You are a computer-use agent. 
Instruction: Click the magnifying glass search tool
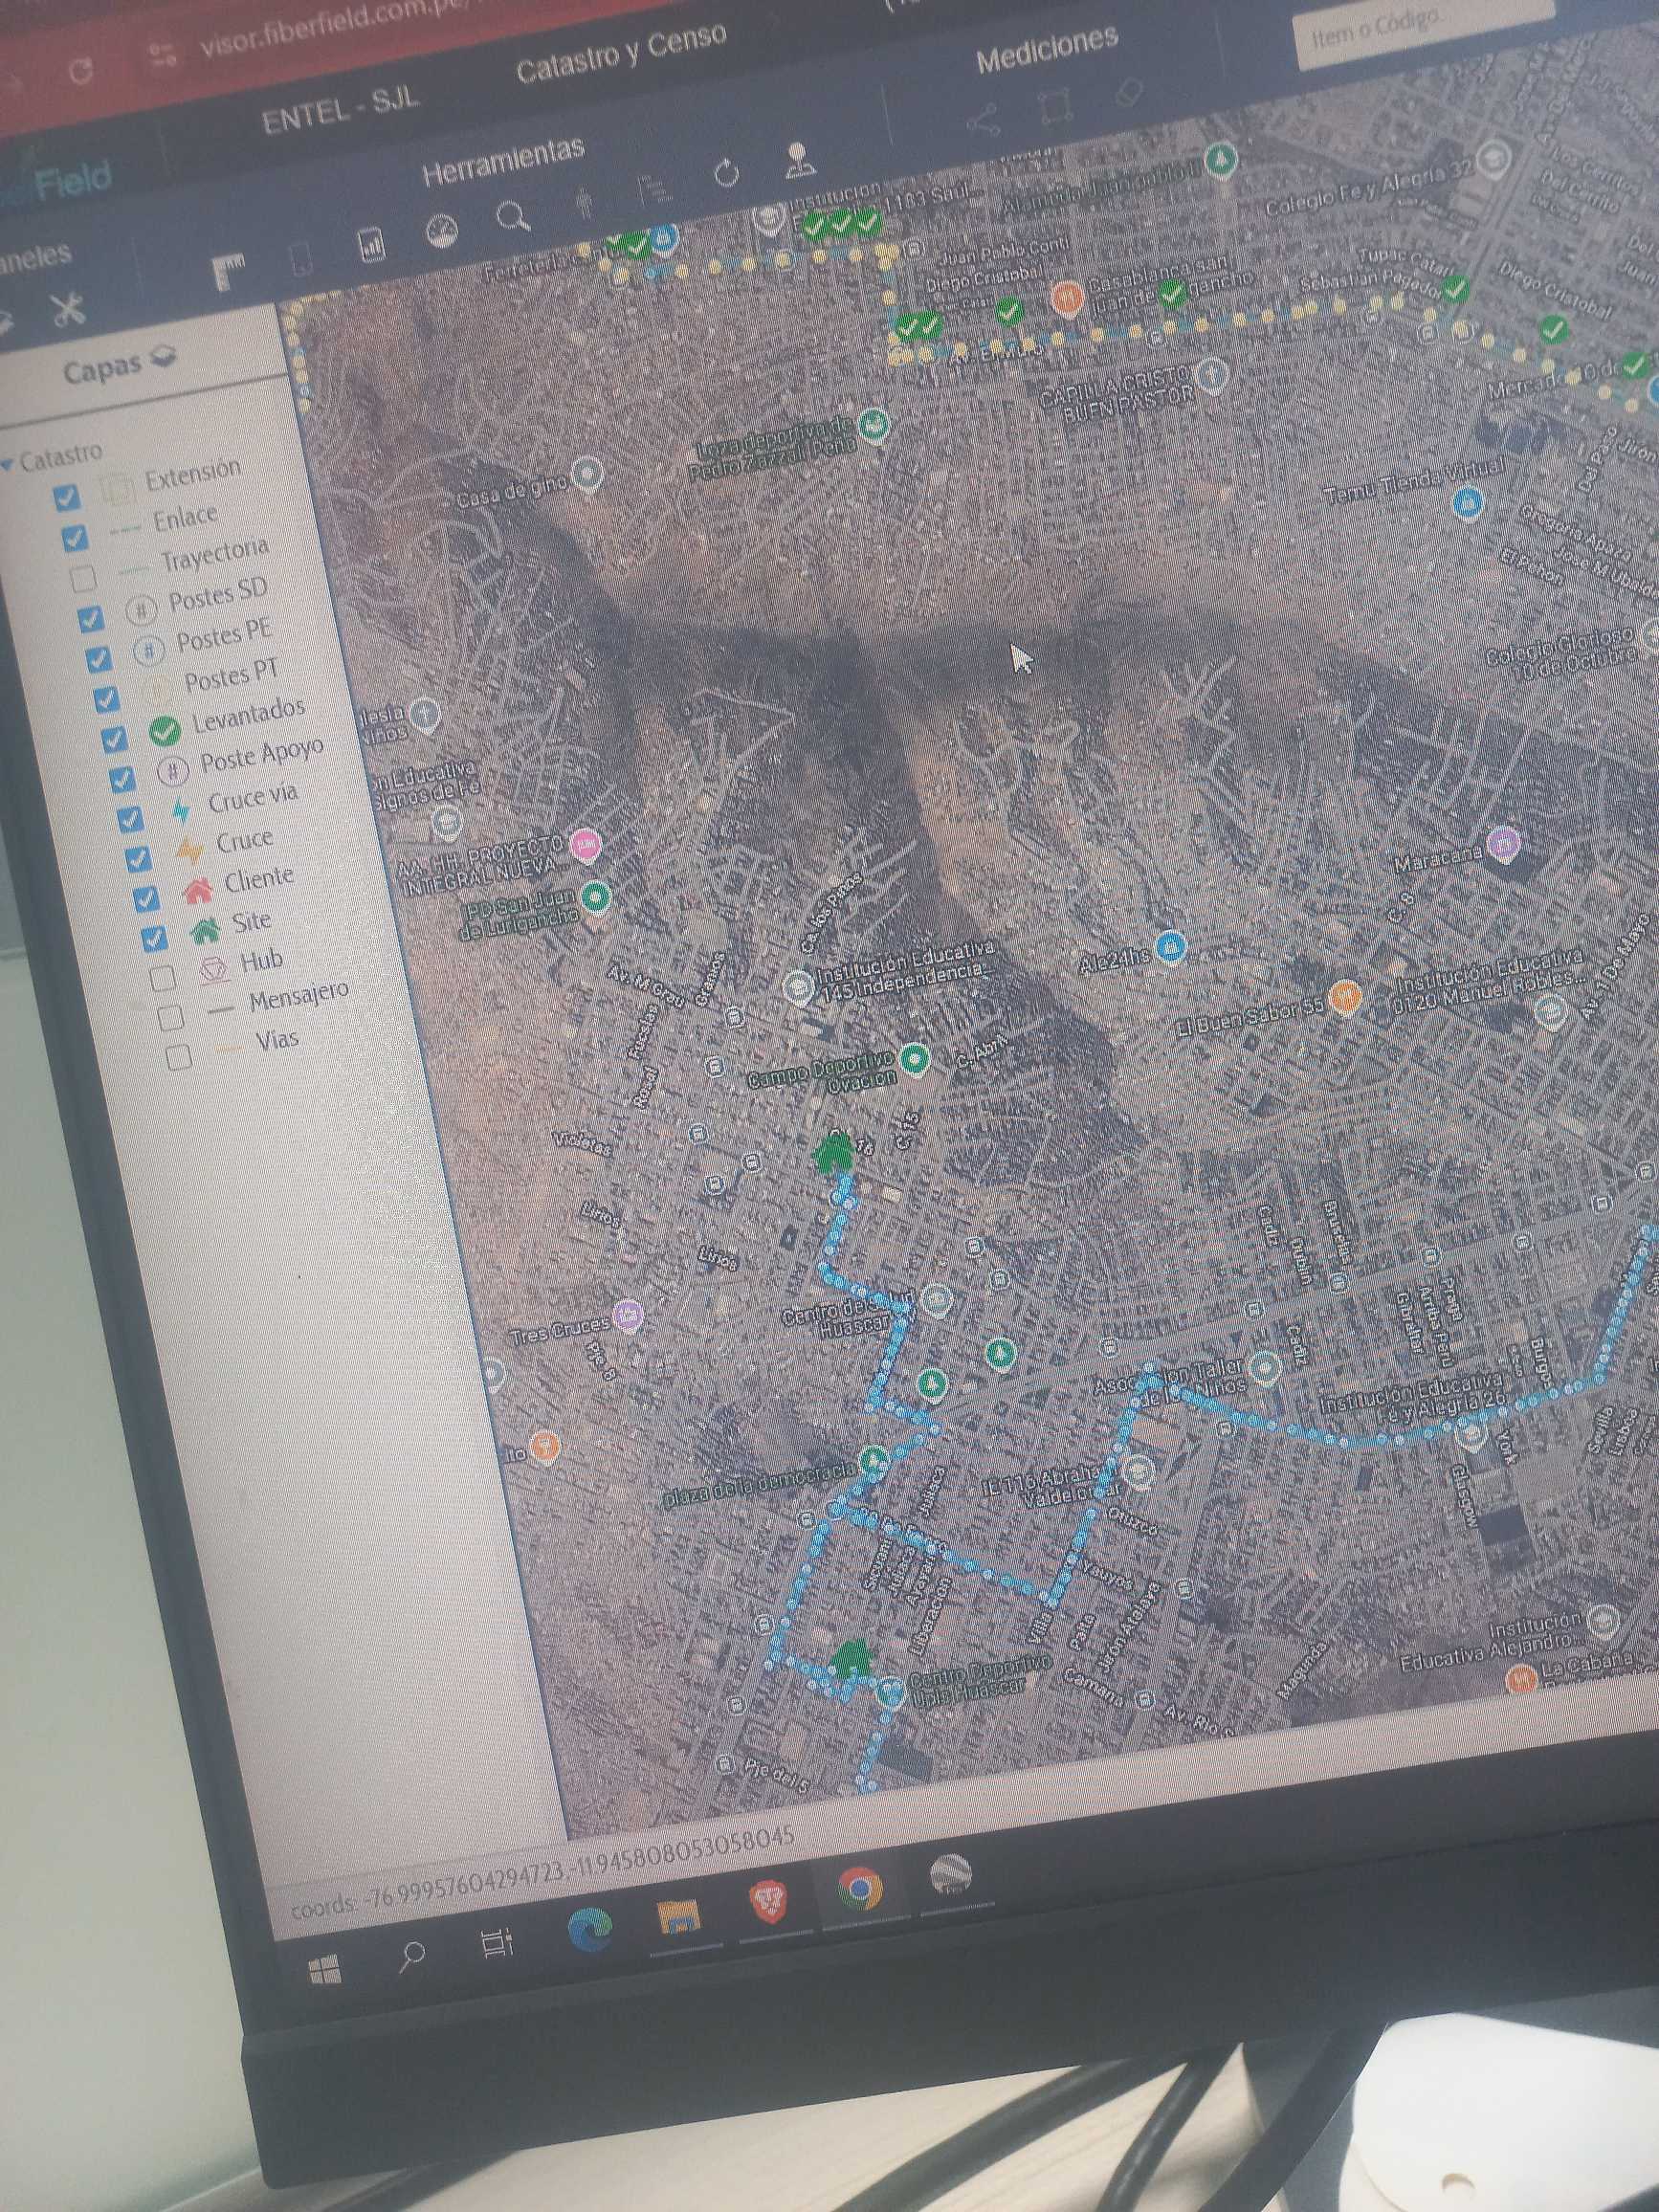click(513, 216)
